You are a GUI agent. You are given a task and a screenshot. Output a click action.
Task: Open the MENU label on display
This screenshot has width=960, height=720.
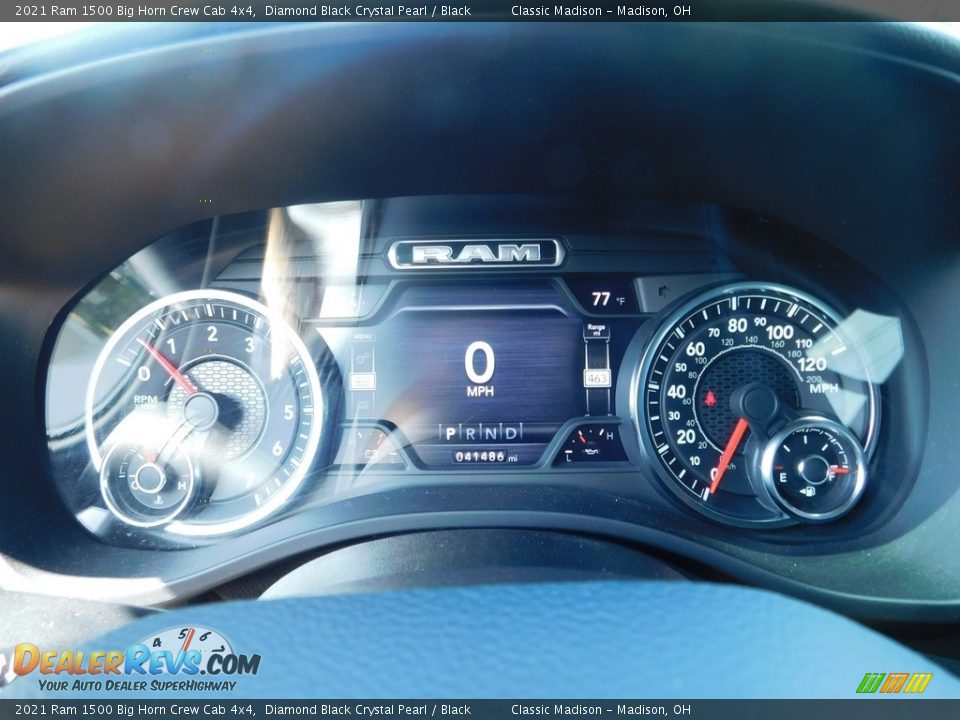tap(362, 337)
